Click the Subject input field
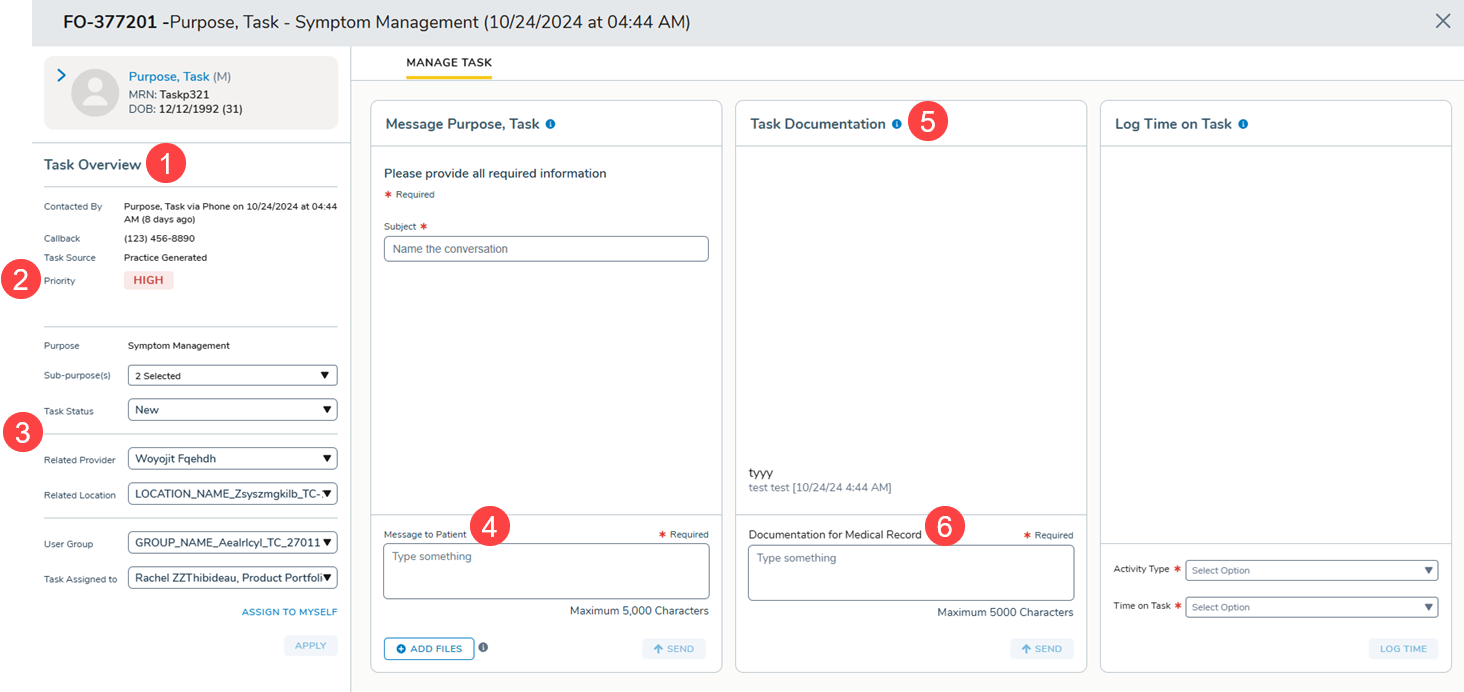 pos(546,249)
